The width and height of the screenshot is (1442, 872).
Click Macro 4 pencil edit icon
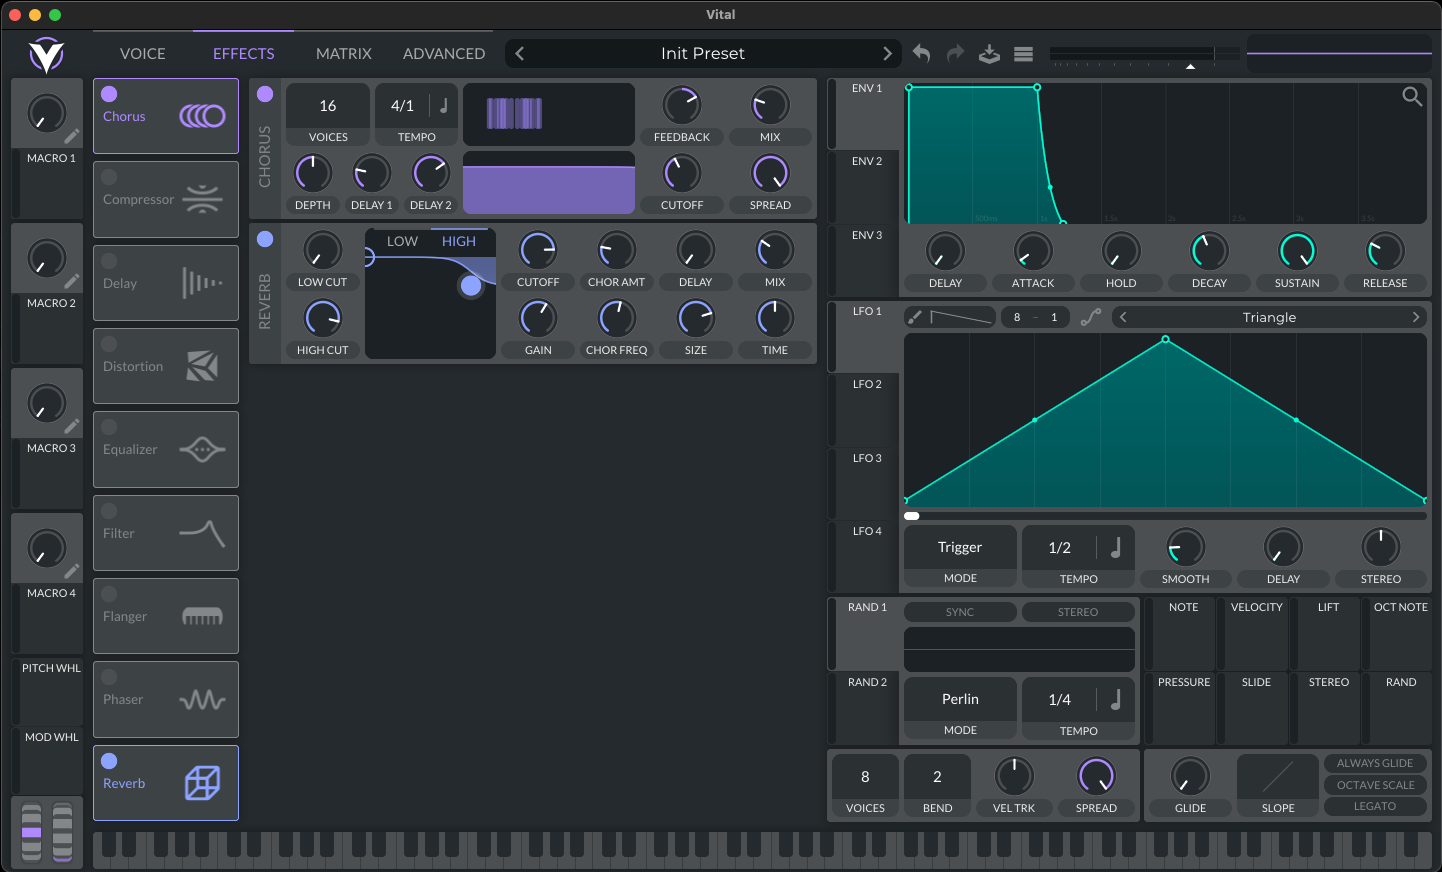(72, 571)
